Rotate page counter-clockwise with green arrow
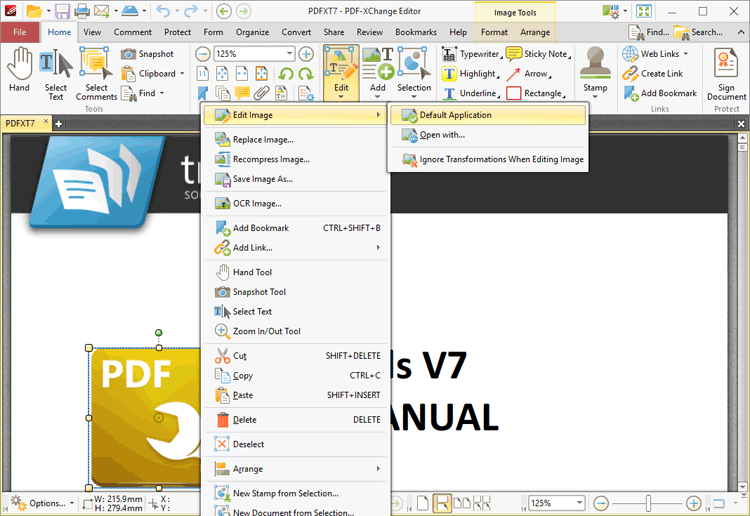750x516 pixels. (286, 74)
